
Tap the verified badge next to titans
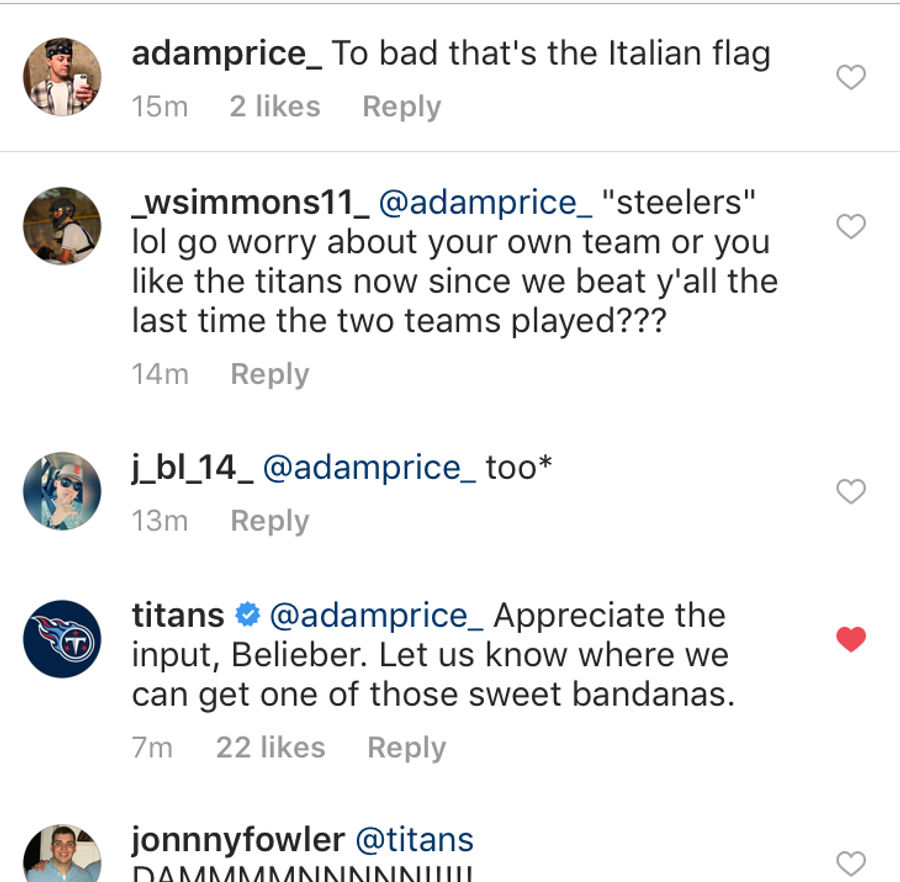tap(247, 615)
